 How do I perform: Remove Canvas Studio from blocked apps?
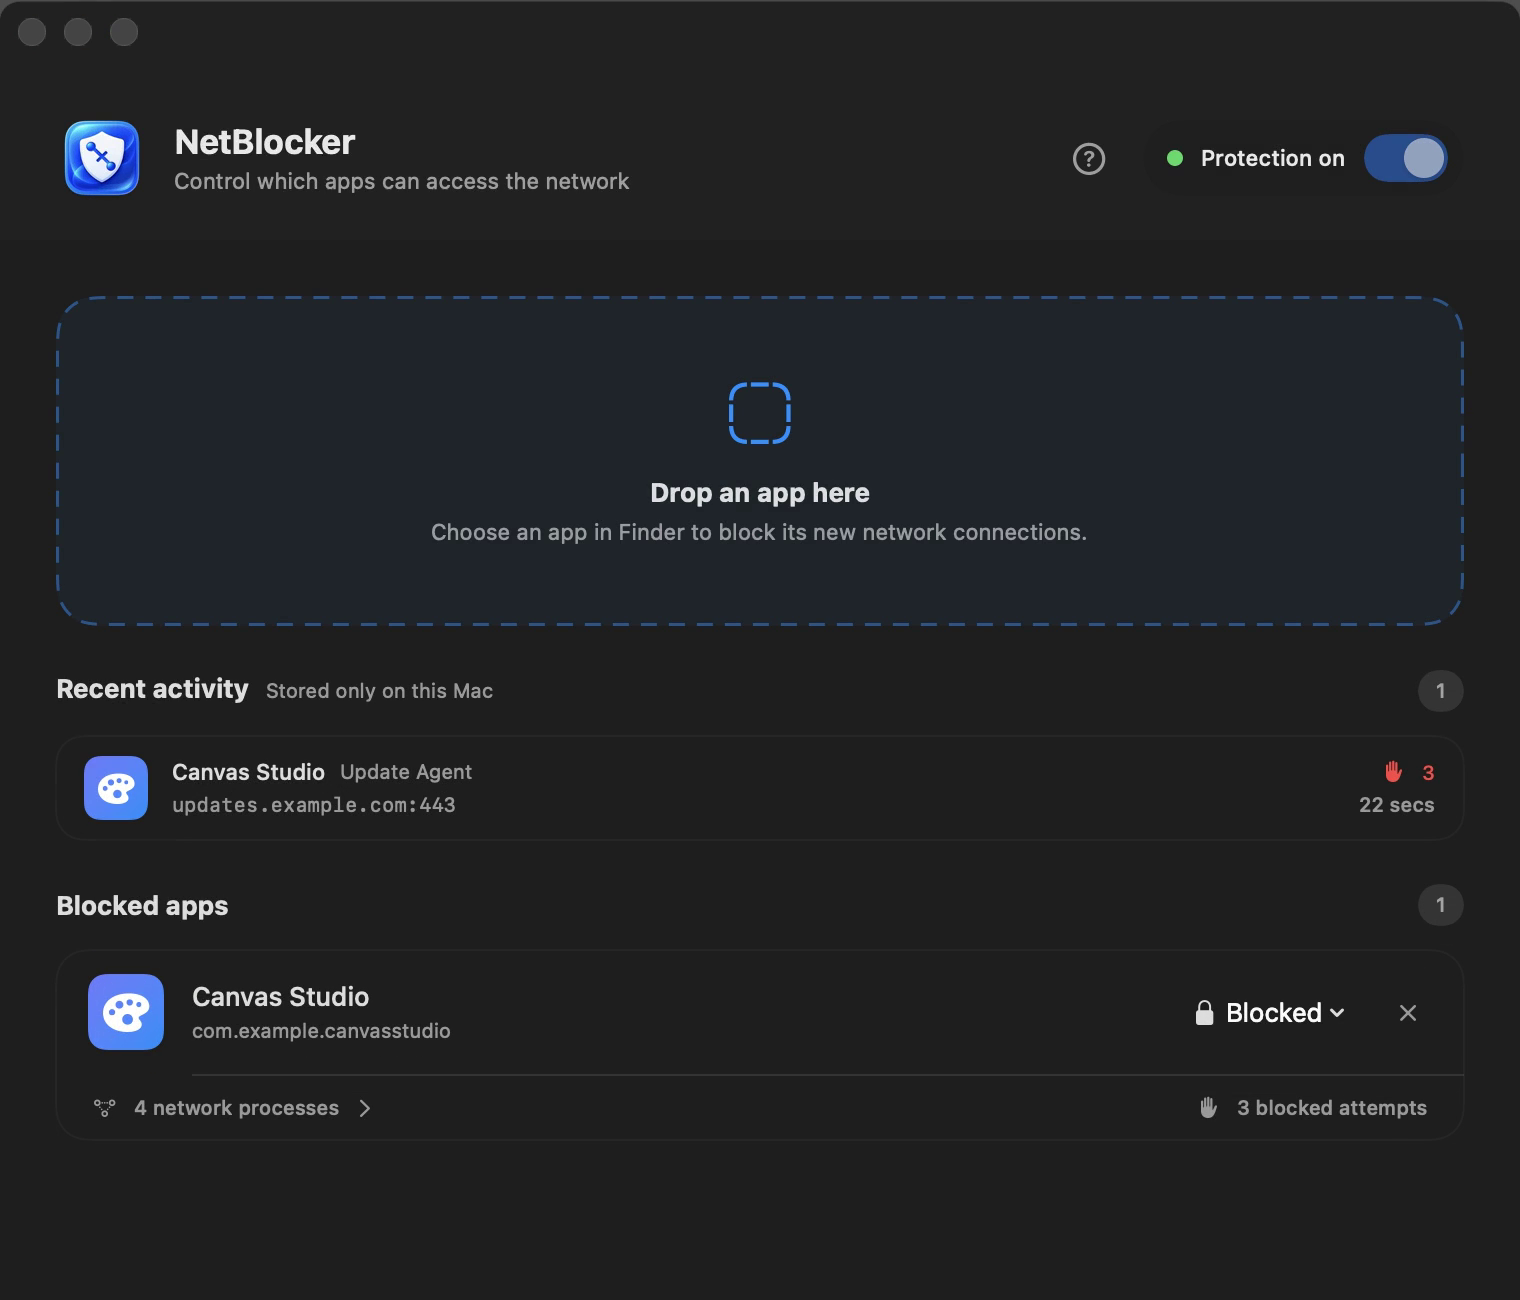(x=1408, y=1013)
